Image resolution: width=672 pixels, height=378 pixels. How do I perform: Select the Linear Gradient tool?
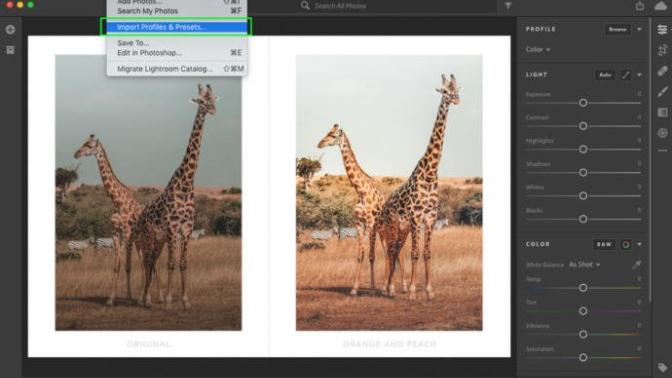click(x=662, y=112)
